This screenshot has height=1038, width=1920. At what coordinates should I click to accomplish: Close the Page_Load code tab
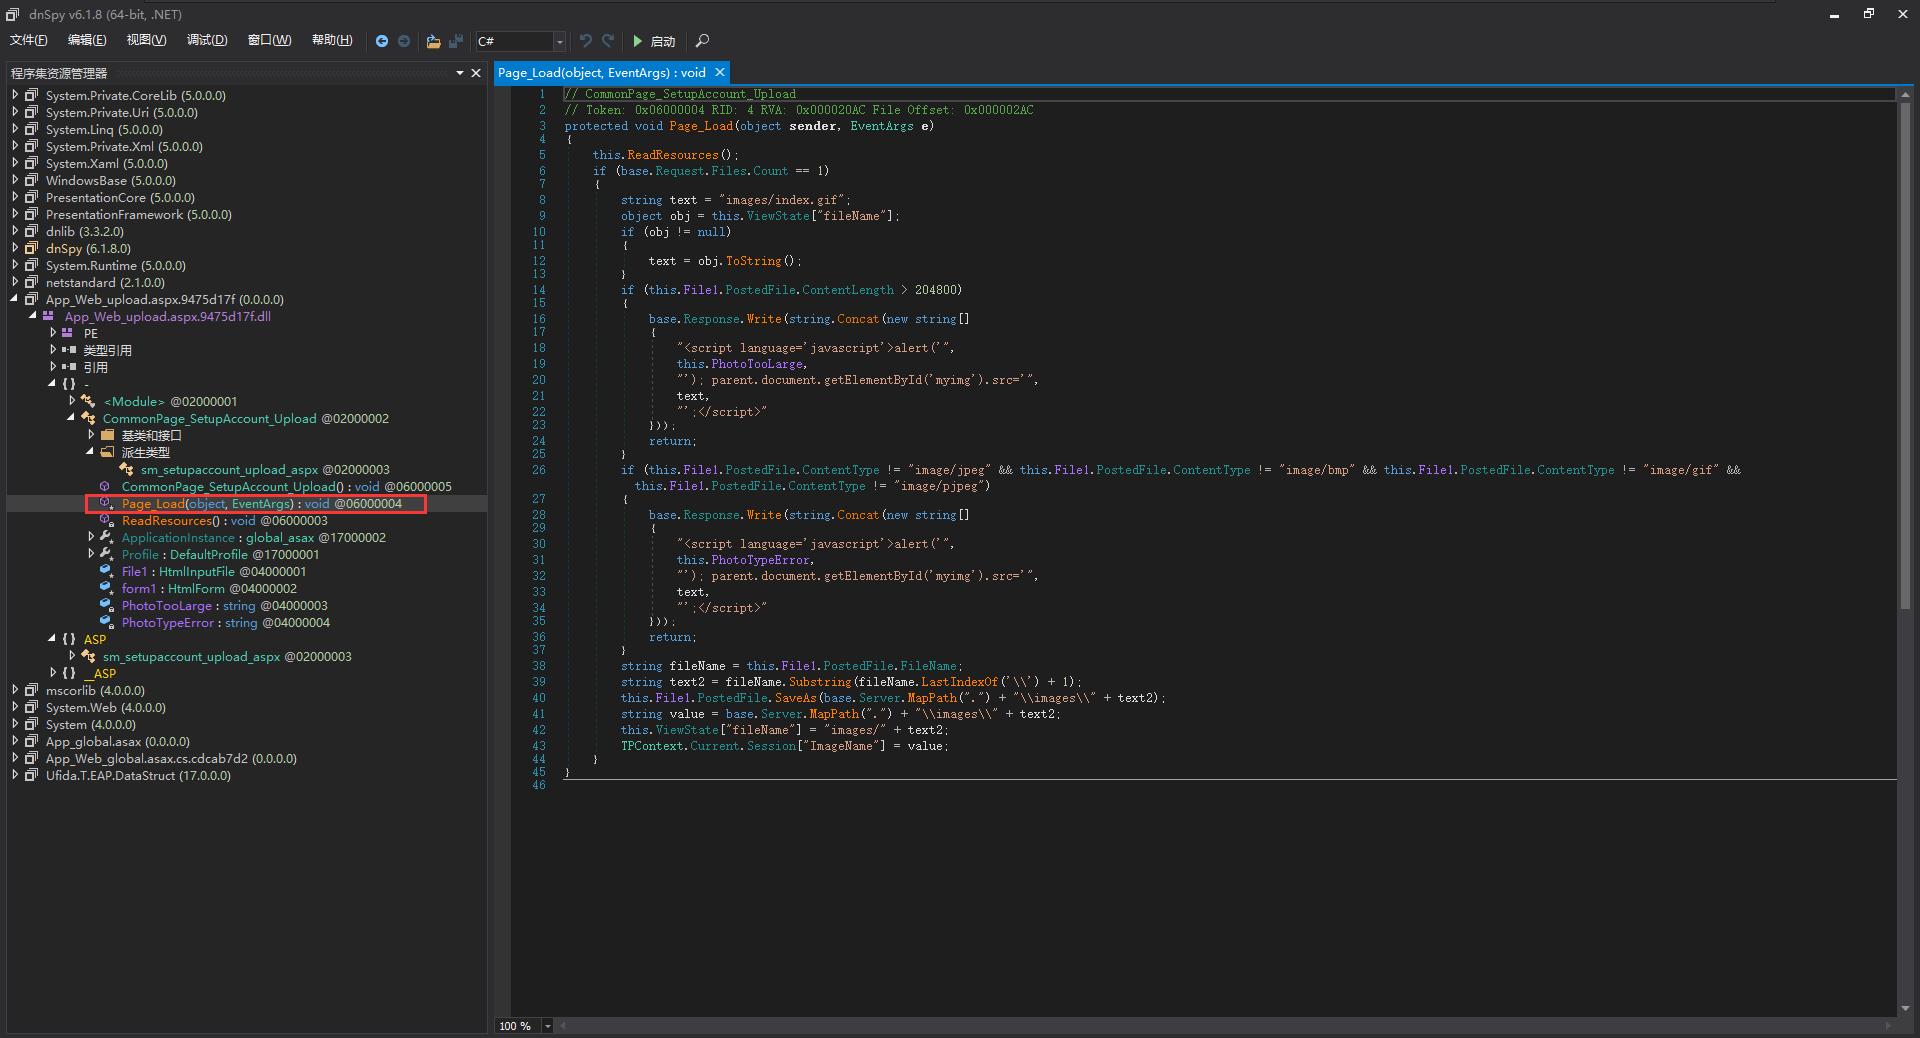pos(719,72)
